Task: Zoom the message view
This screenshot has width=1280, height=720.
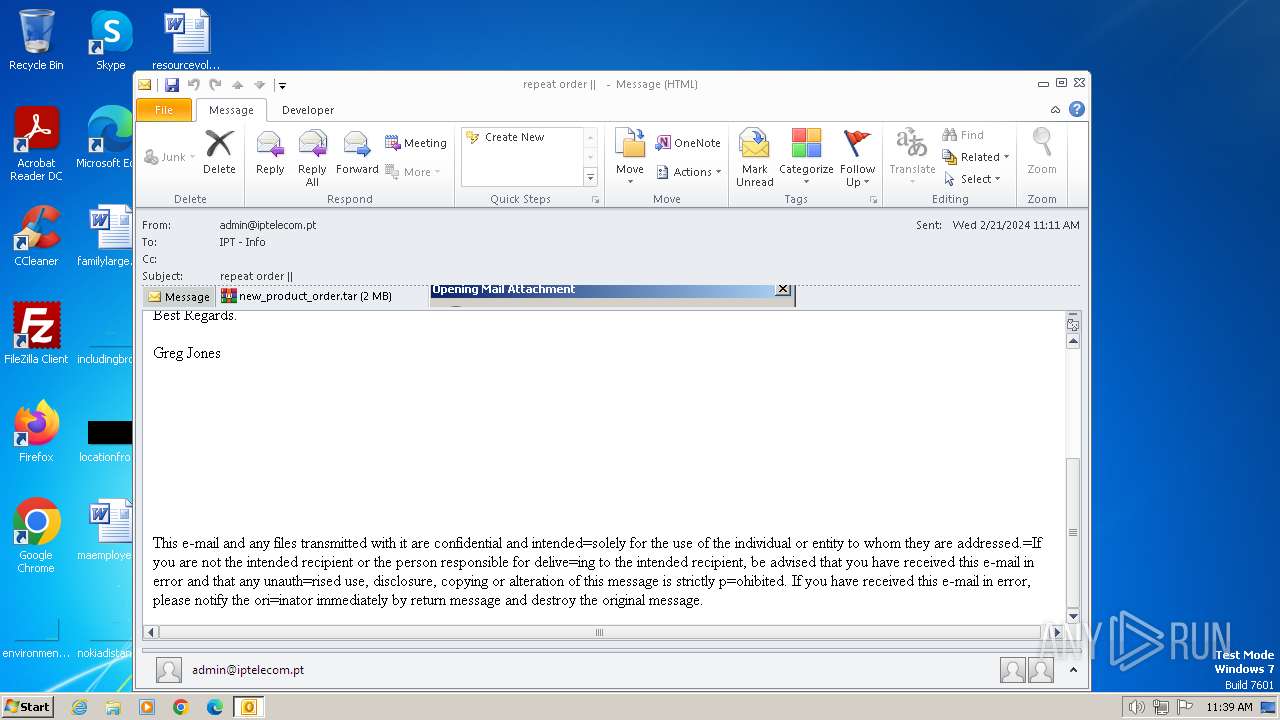Action: tap(1042, 153)
